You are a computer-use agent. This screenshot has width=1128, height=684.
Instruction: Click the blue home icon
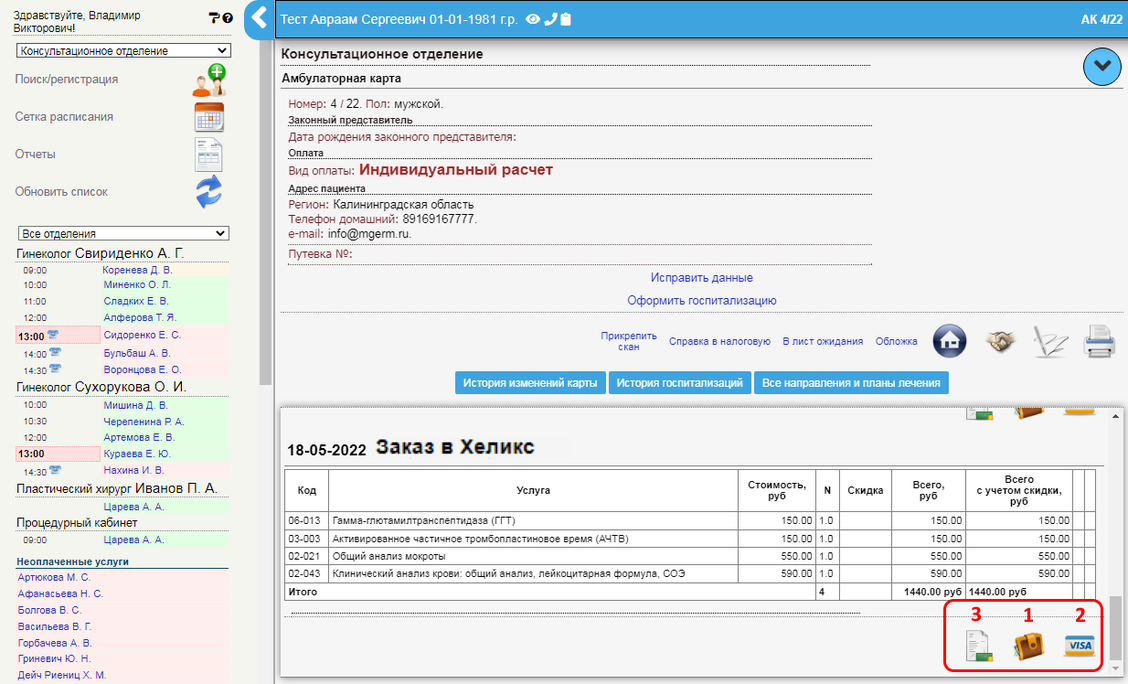pyautogui.click(x=949, y=341)
